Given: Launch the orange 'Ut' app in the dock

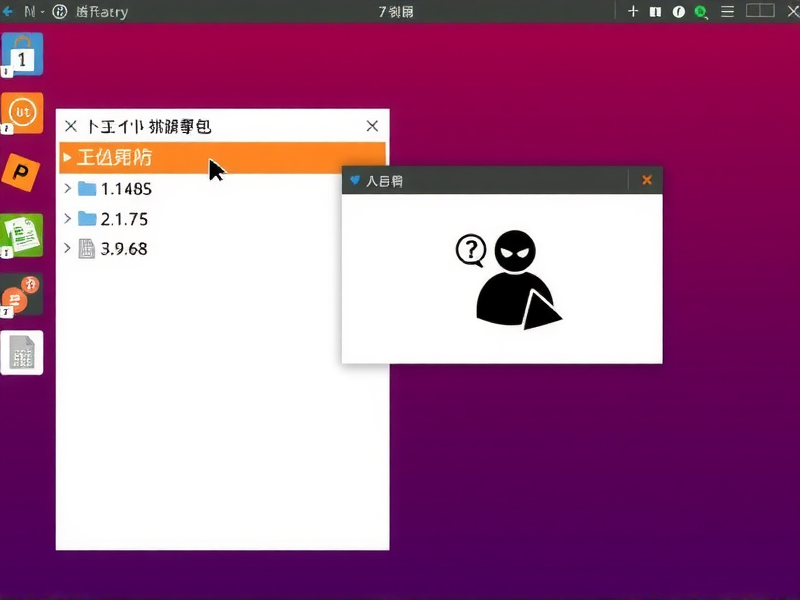Looking at the screenshot, I should tap(22, 113).
